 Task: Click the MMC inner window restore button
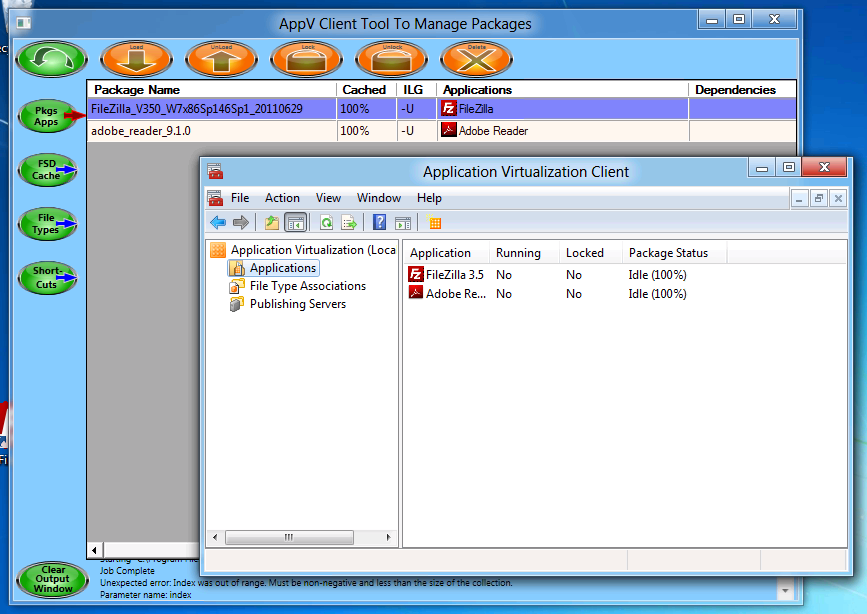click(x=818, y=198)
